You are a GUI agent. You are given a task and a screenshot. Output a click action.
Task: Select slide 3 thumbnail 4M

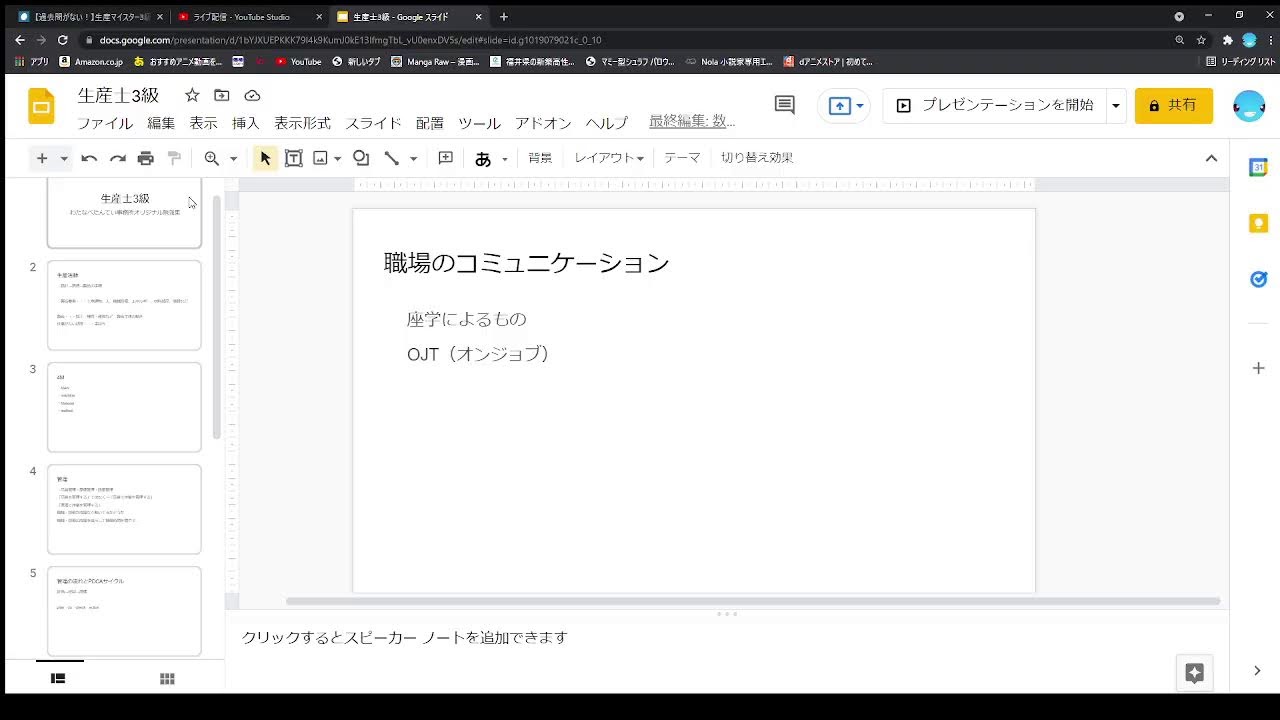point(124,407)
